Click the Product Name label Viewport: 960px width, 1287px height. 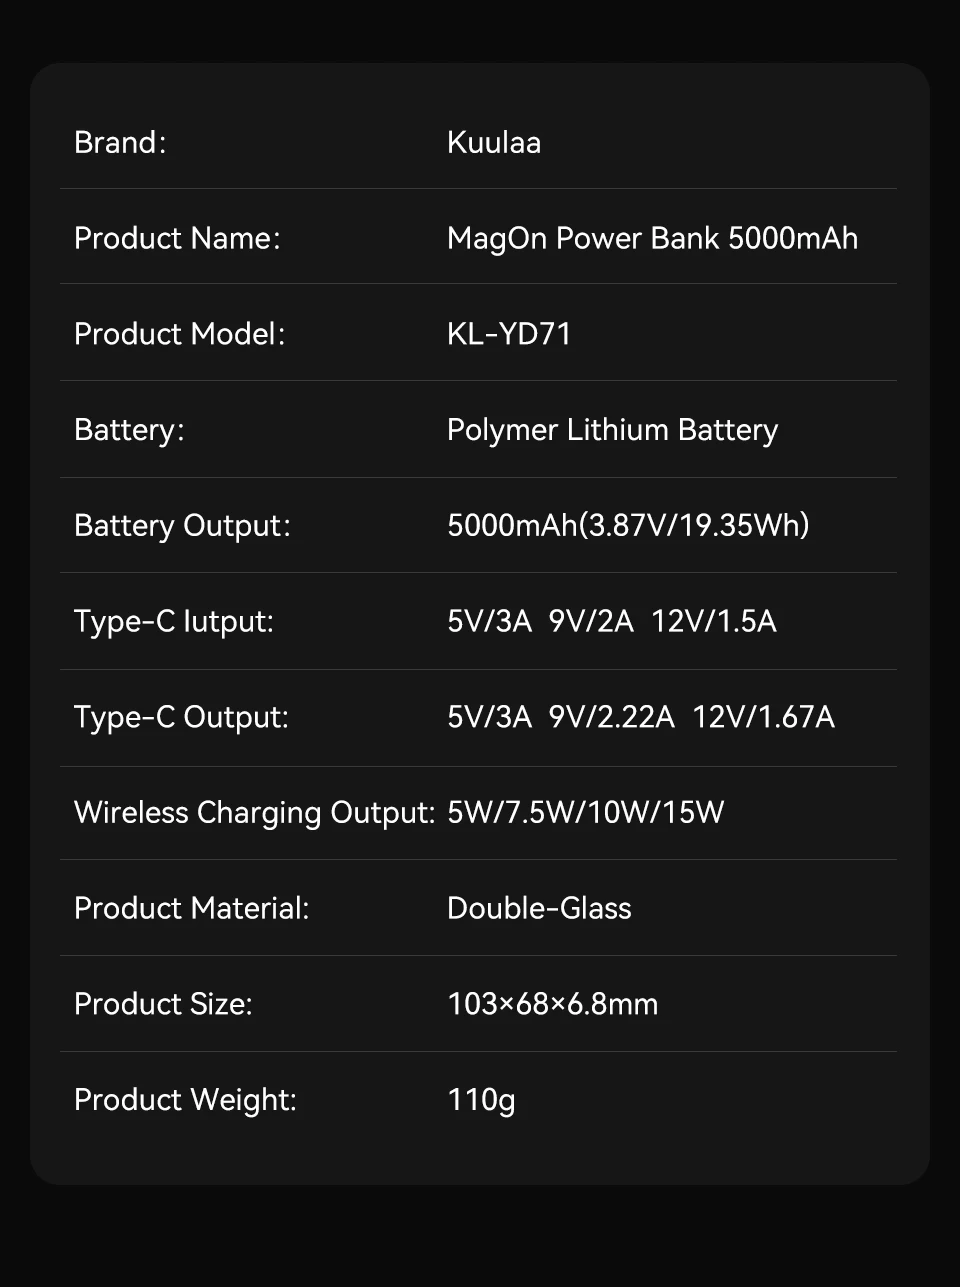177,238
